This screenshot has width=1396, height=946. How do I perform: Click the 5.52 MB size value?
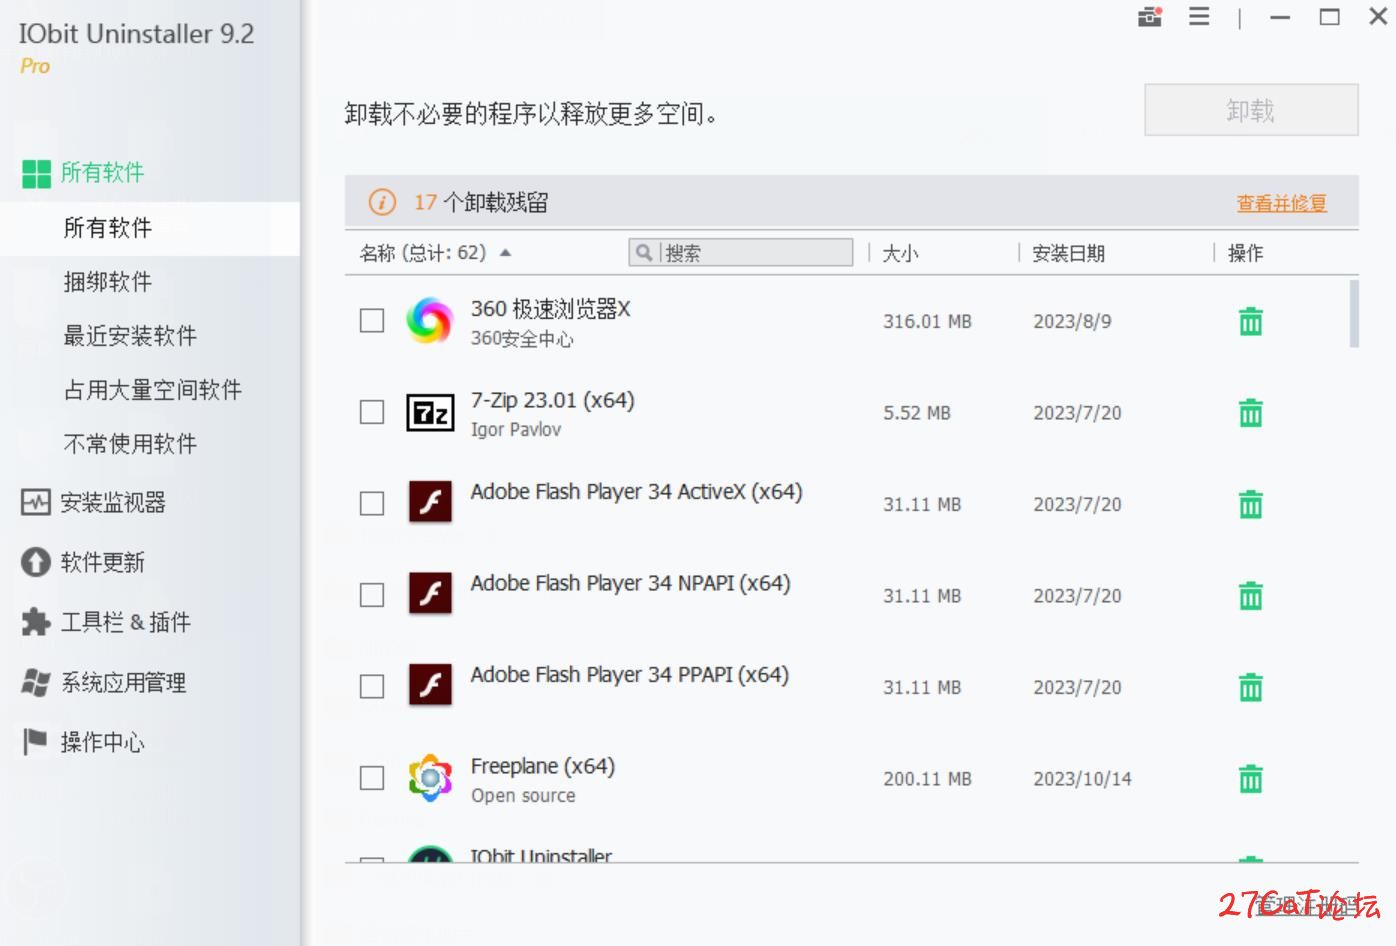(916, 413)
